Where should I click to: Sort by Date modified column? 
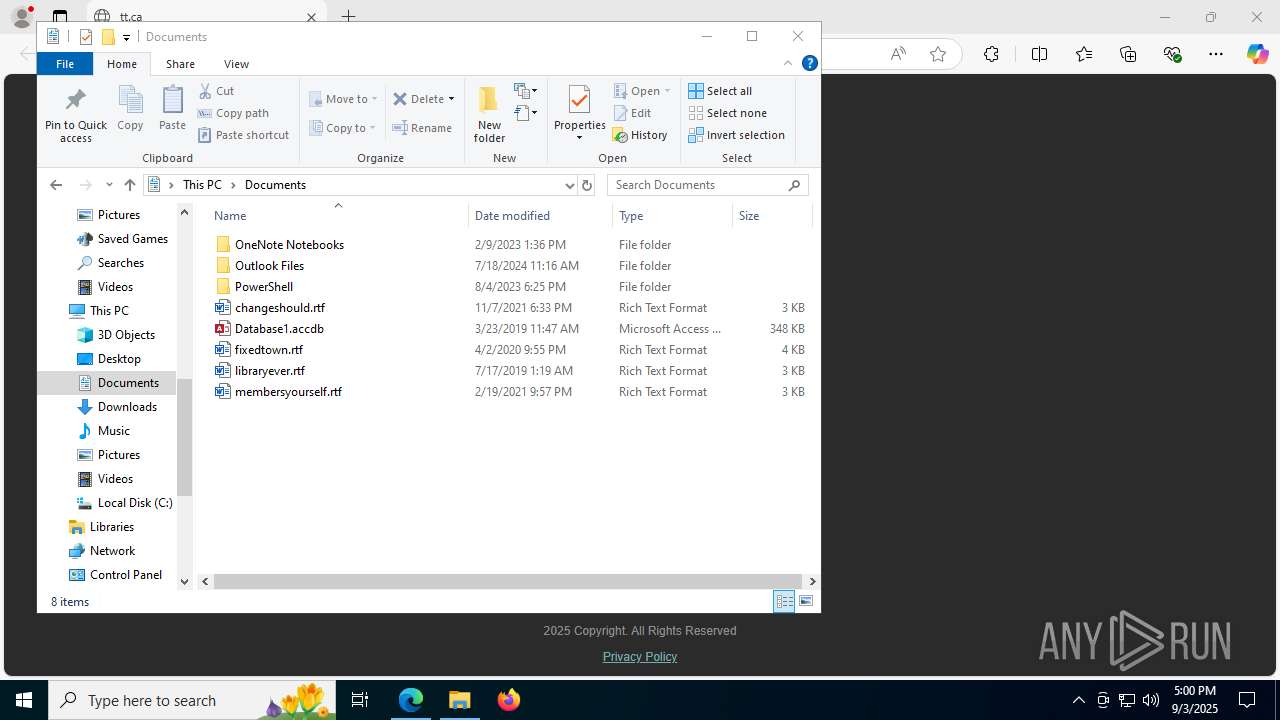pos(540,215)
